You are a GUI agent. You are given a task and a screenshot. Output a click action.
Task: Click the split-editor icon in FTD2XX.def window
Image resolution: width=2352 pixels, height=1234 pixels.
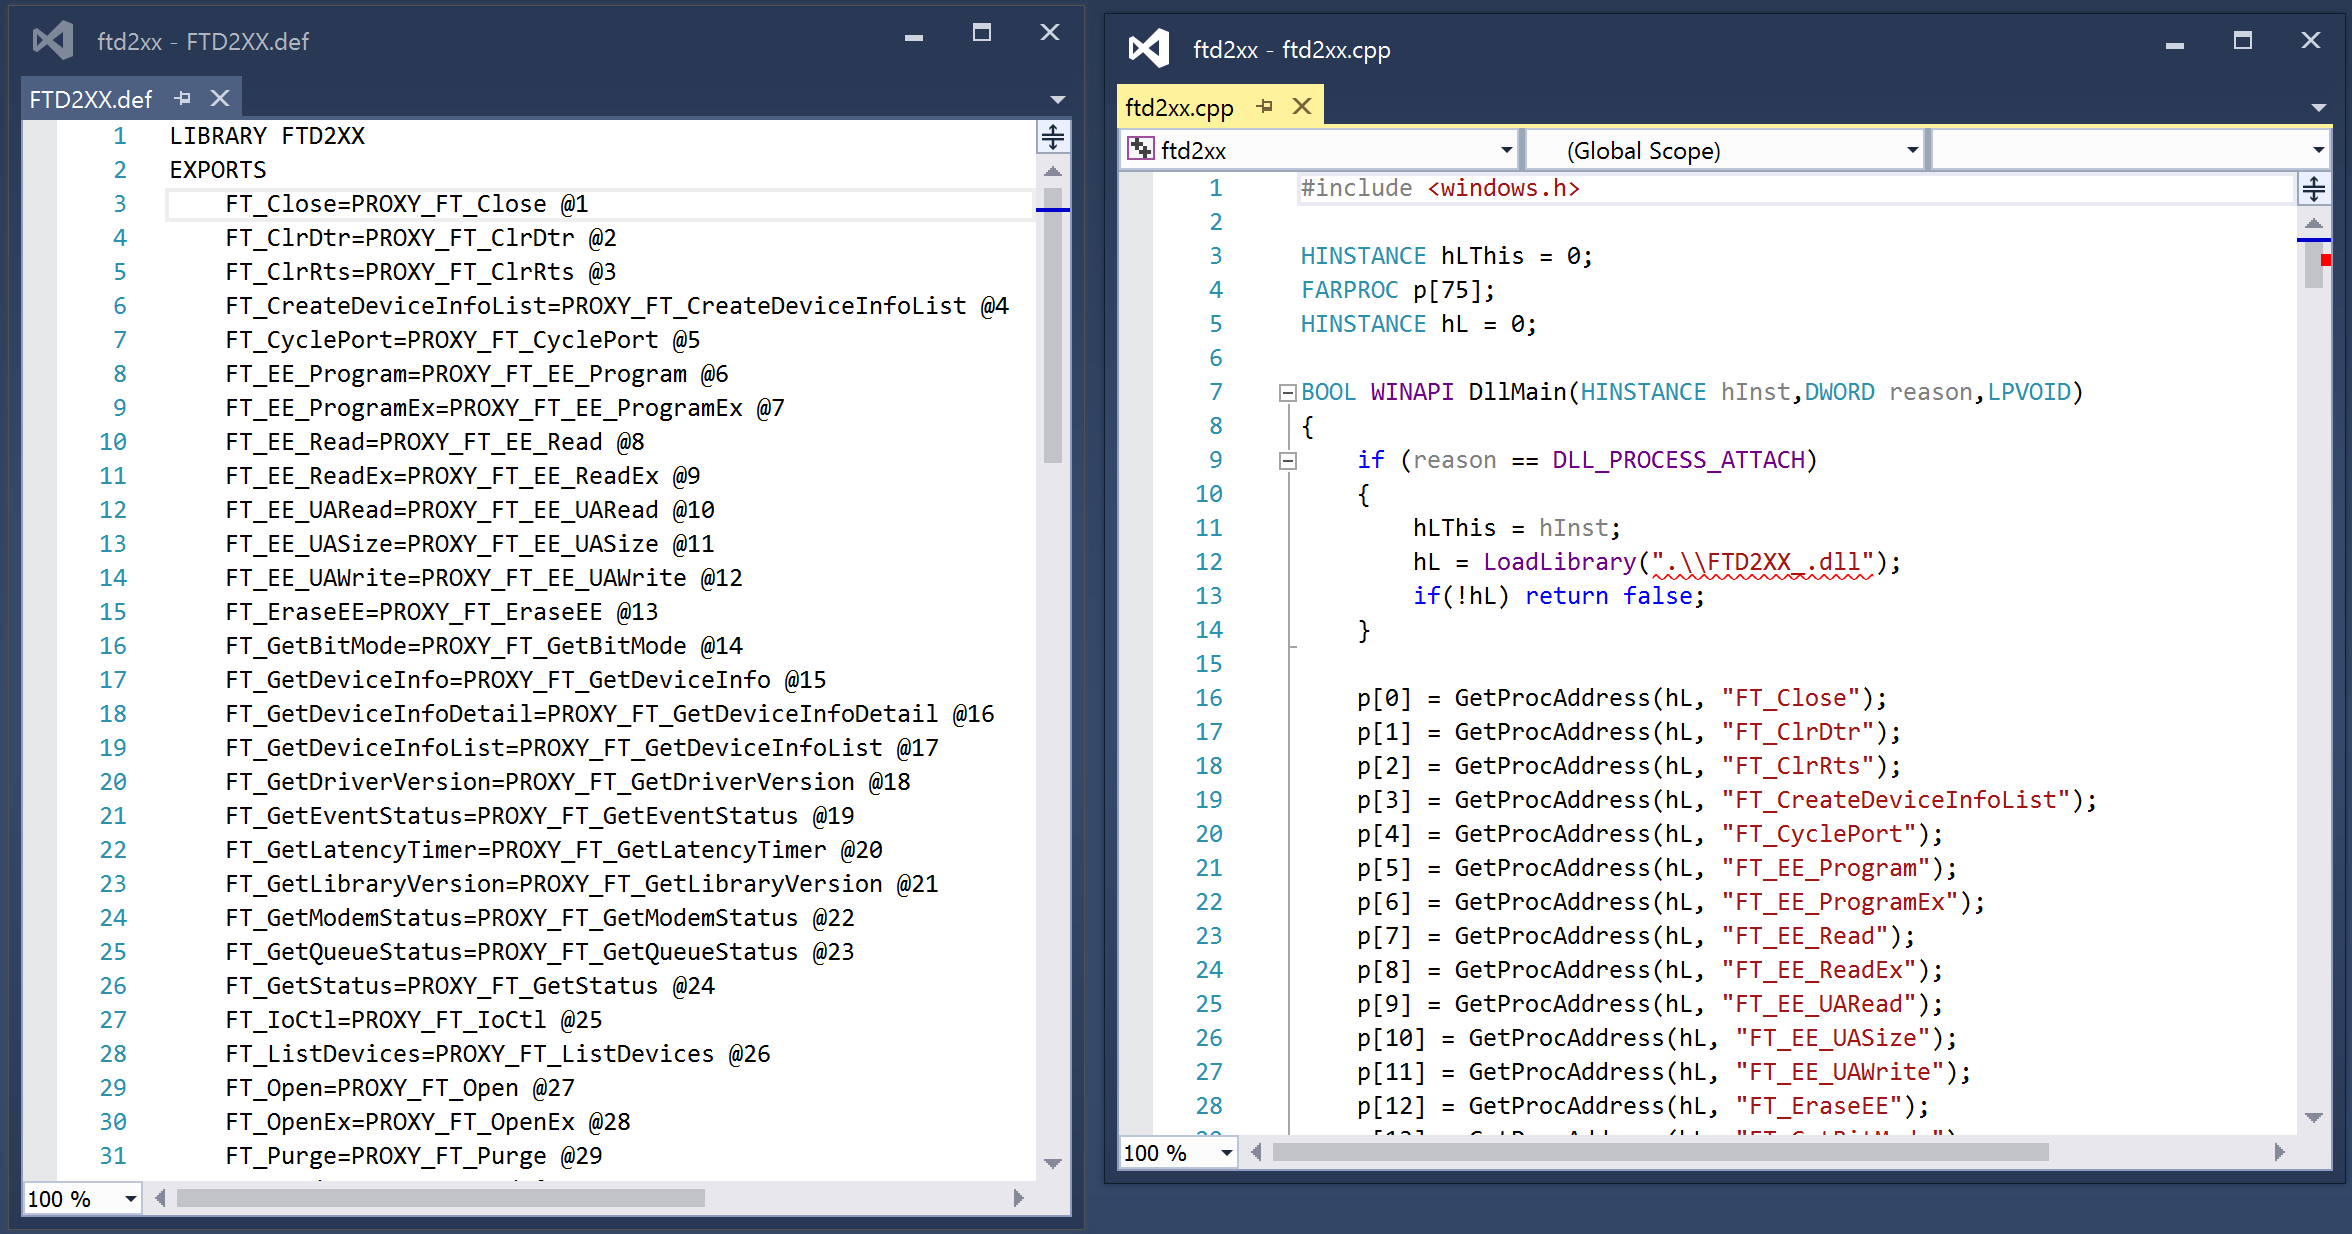click(1053, 137)
